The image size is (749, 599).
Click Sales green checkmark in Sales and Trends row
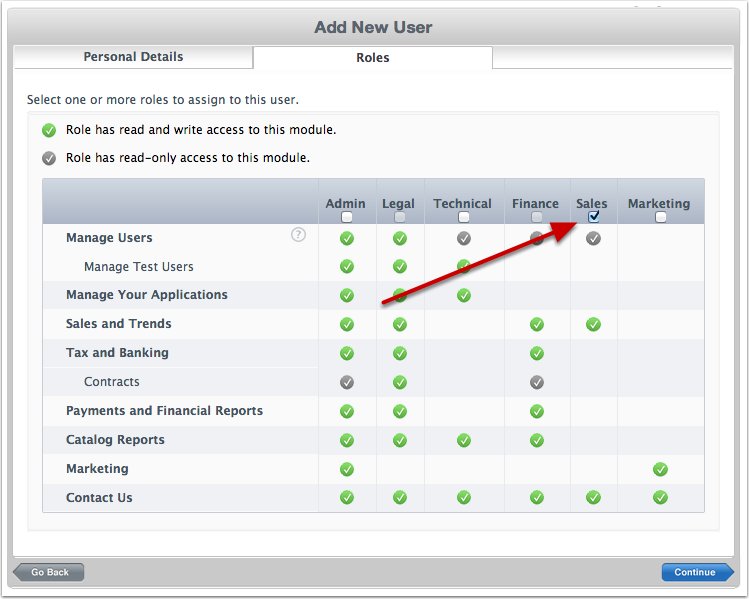click(x=593, y=324)
